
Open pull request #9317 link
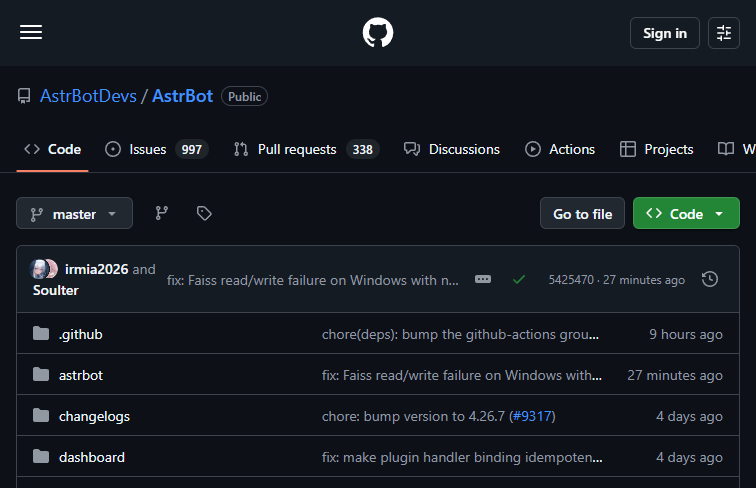point(532,416)
